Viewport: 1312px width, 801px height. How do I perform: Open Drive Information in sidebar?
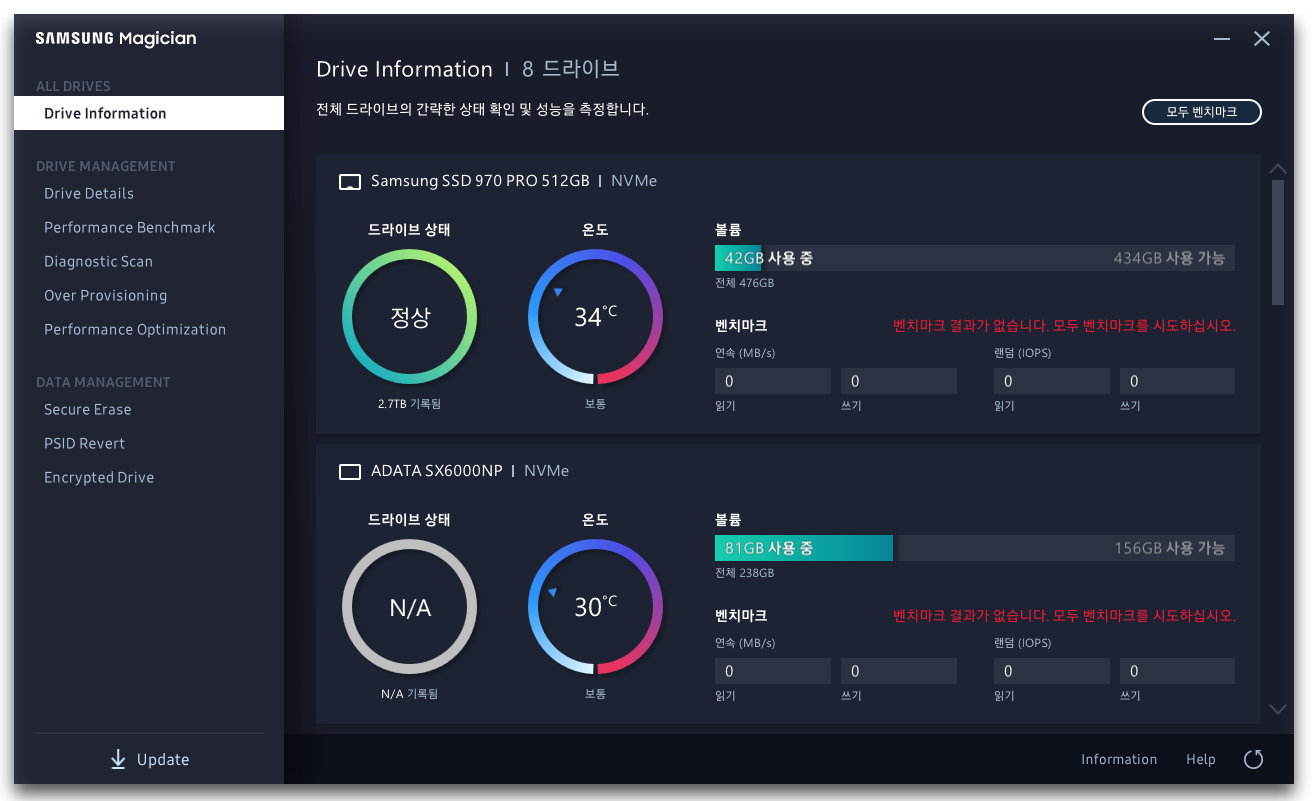(149, 113)
